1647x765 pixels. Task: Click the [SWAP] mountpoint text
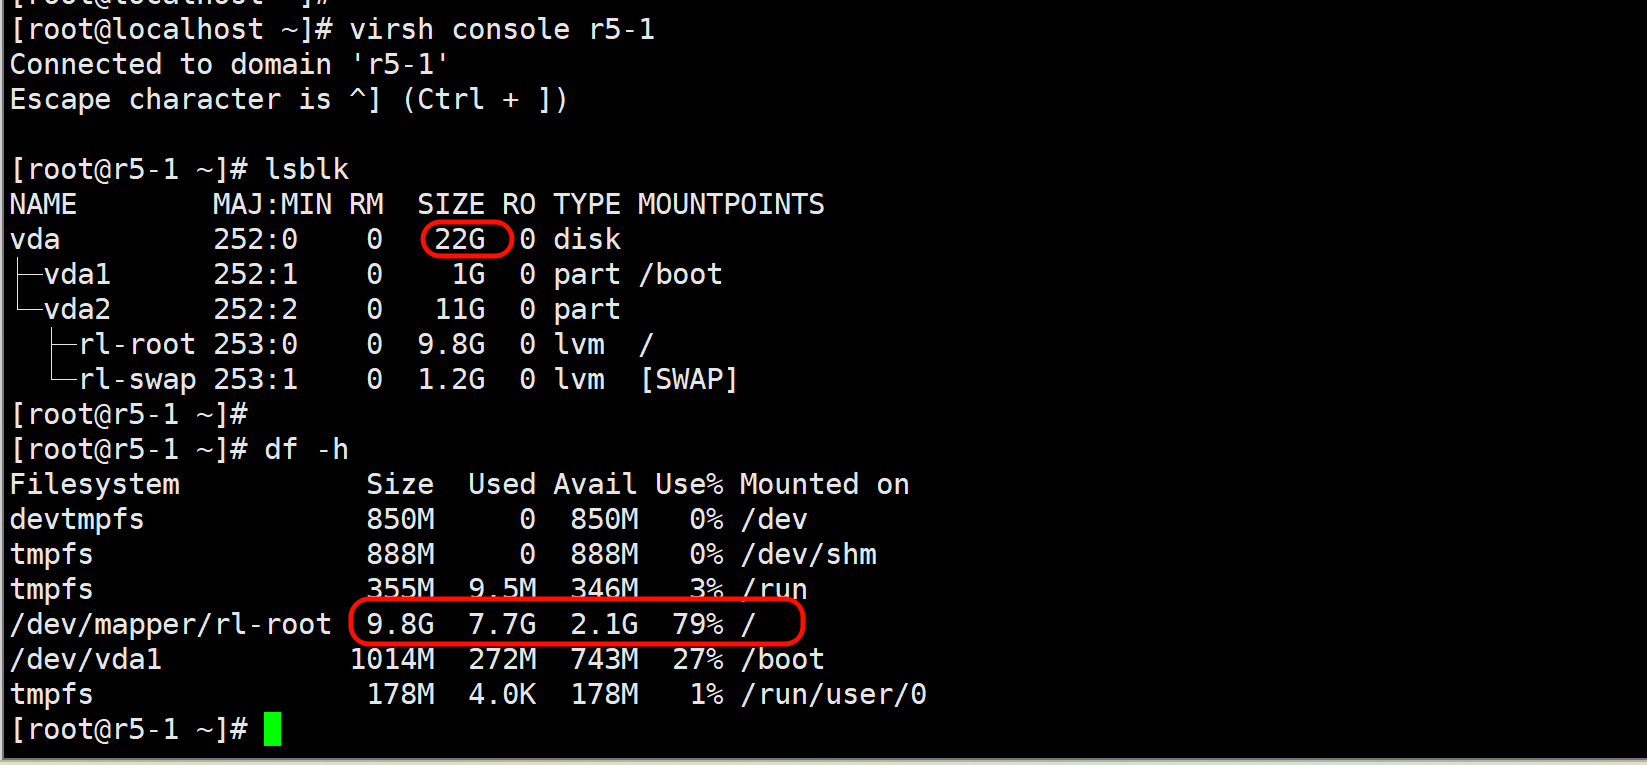689,380
